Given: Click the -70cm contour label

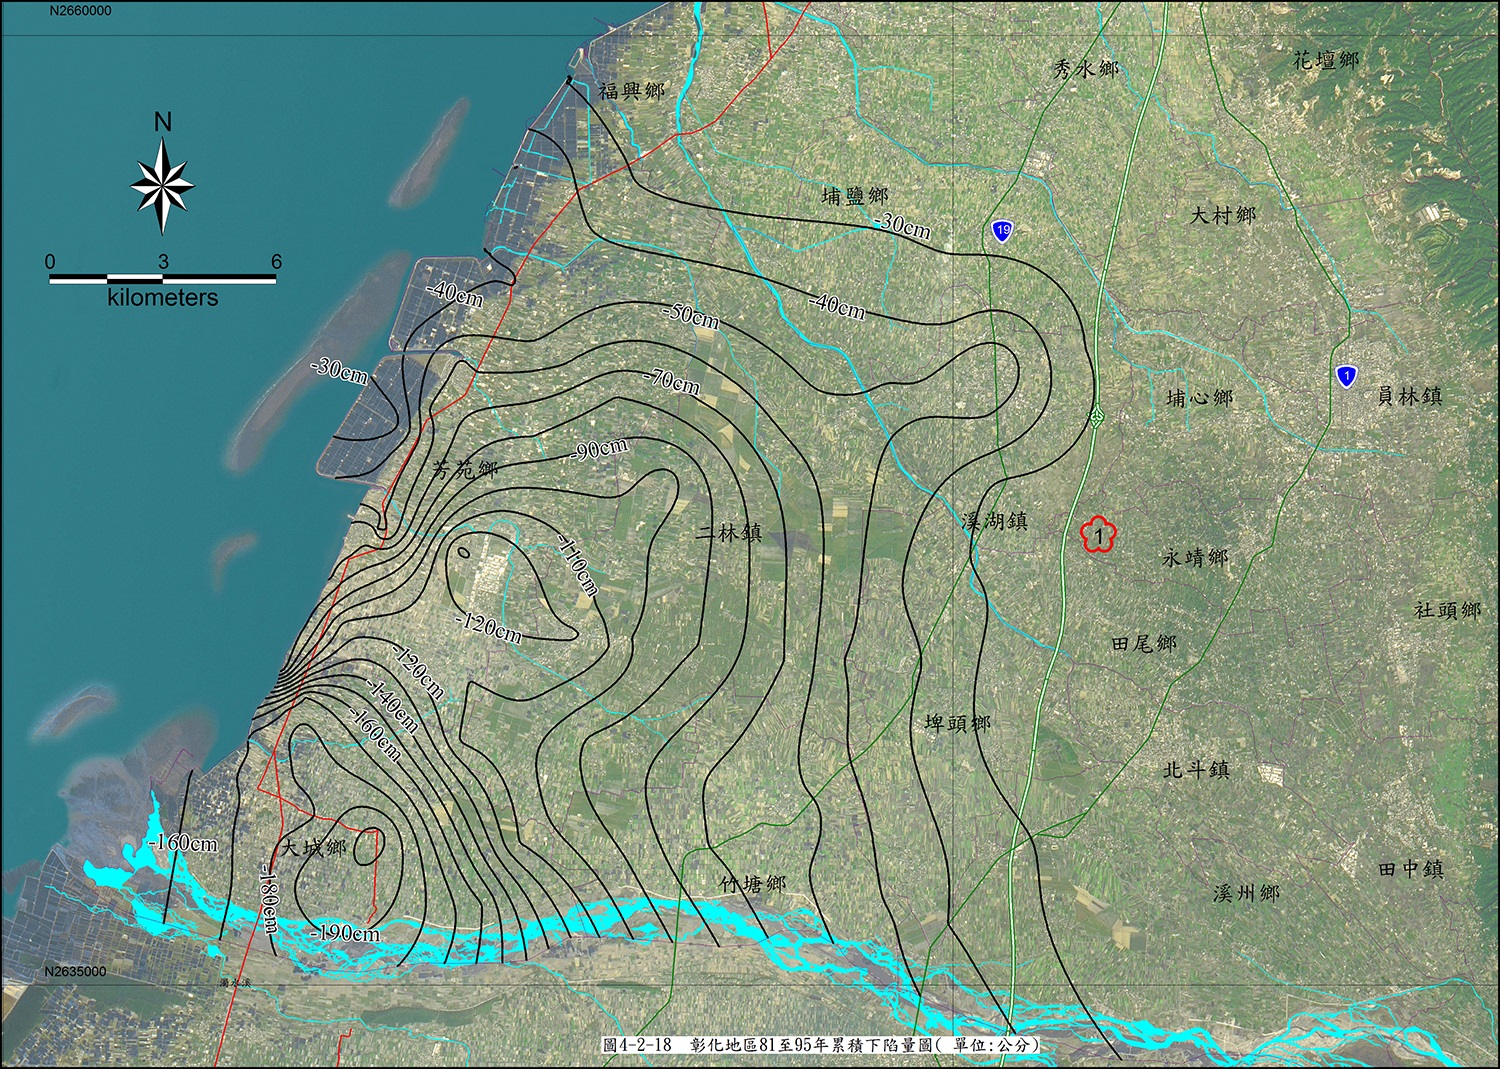Looking at the screenshot, I should (671, 380).
